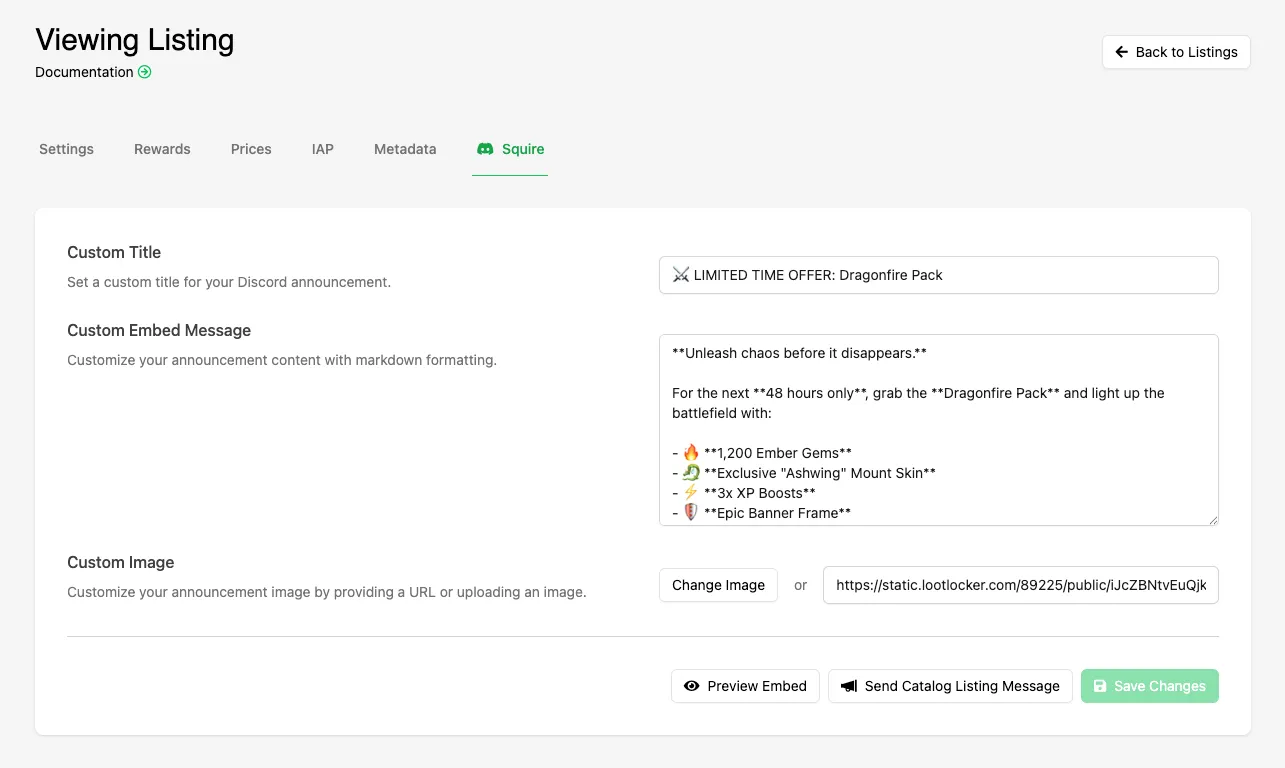
Task: Click the "Epic Banner Frame" line
Action: [x=762, y=513]
